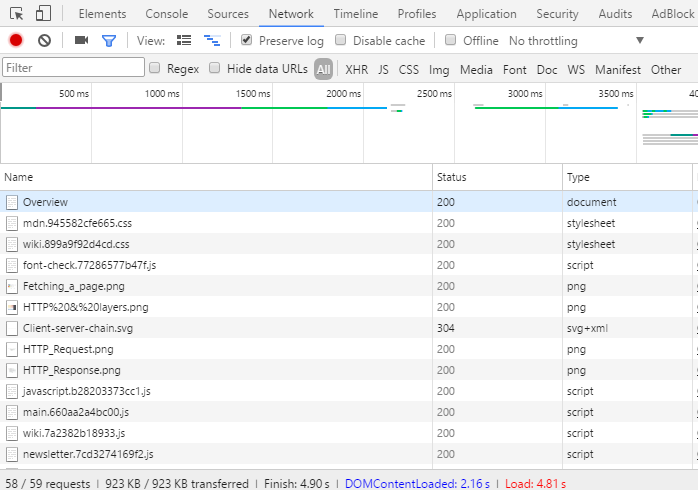Screen dimensions: 698x490
Task: Click the file icon beside font-check.77286577b47f.js
Action: [12, 265]
